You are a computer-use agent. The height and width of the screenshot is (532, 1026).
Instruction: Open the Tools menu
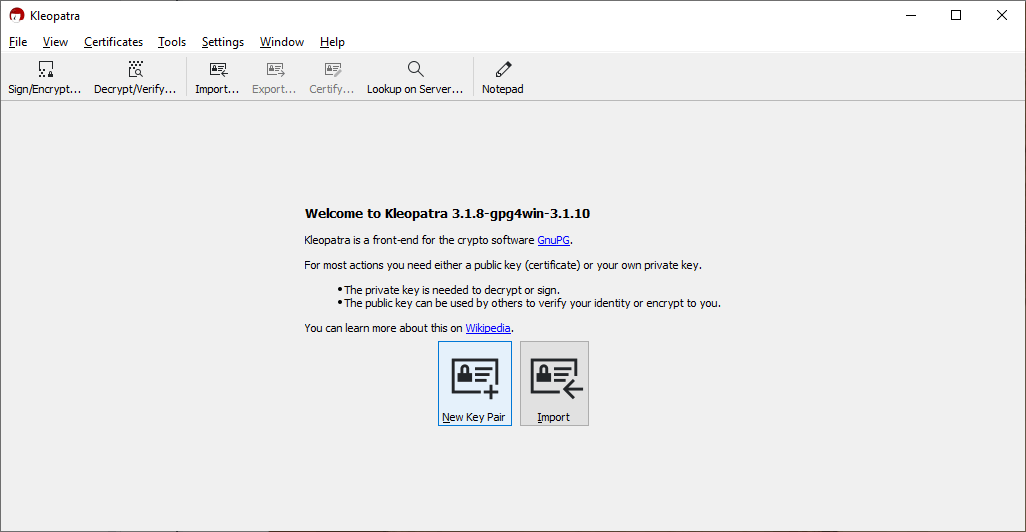[x=171, y=42]
